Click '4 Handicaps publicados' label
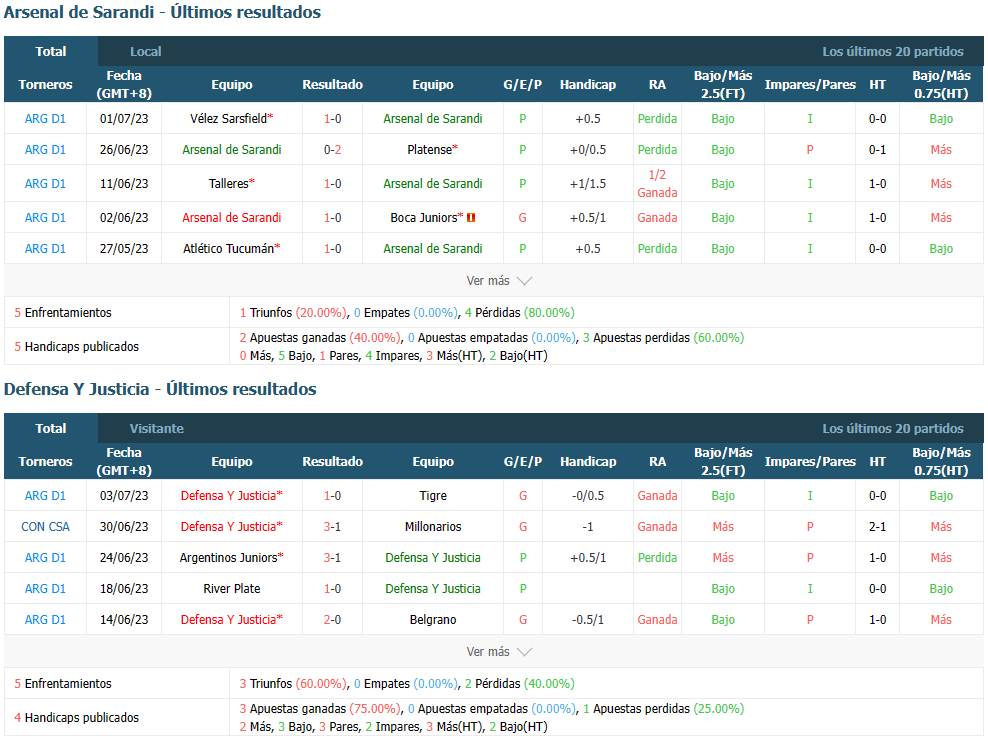 (77, 718)
